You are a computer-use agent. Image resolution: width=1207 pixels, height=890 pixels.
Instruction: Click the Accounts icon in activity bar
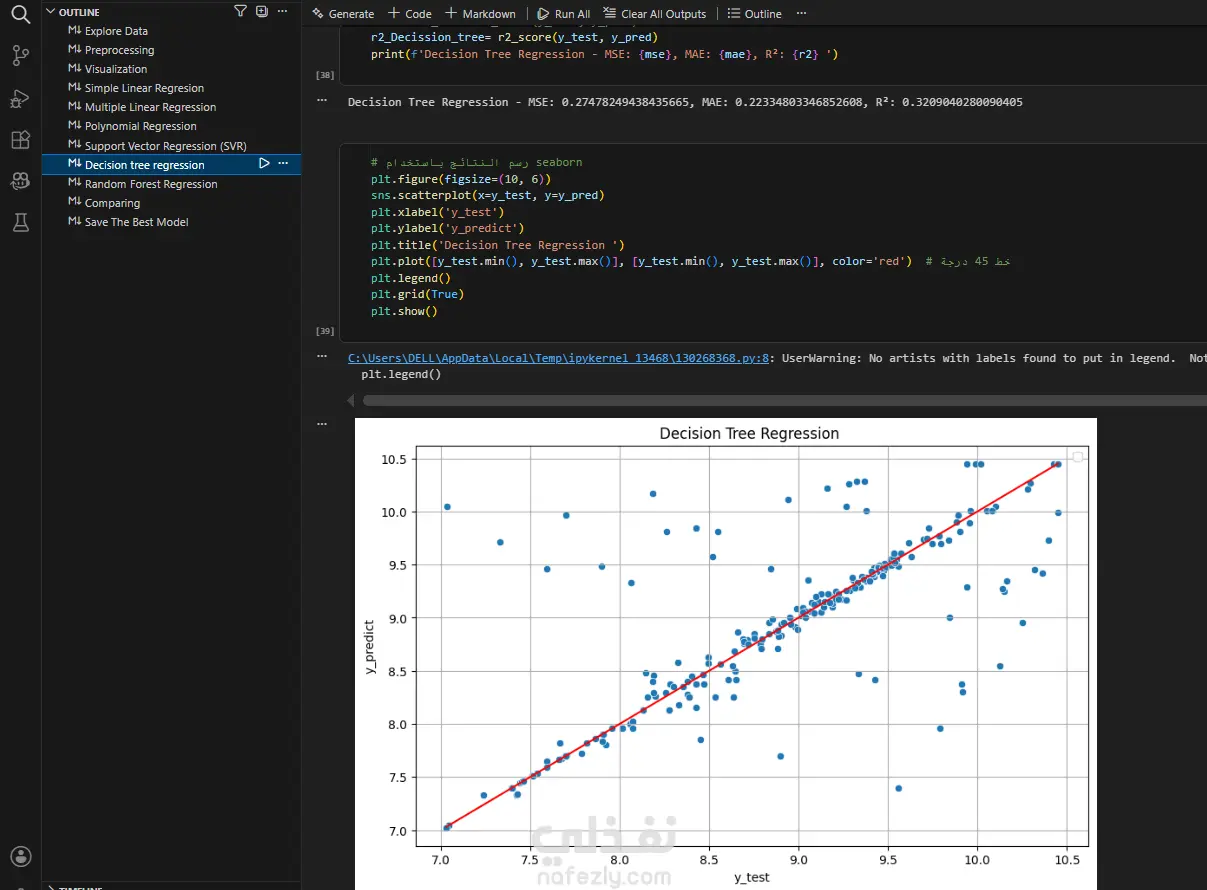point(20,856)
